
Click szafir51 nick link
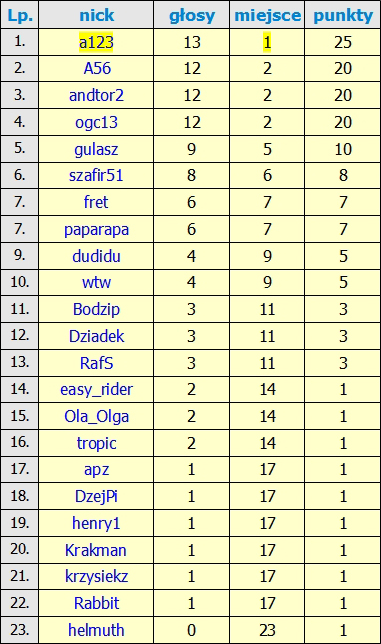pyautogui.click(x=96, y=175)
